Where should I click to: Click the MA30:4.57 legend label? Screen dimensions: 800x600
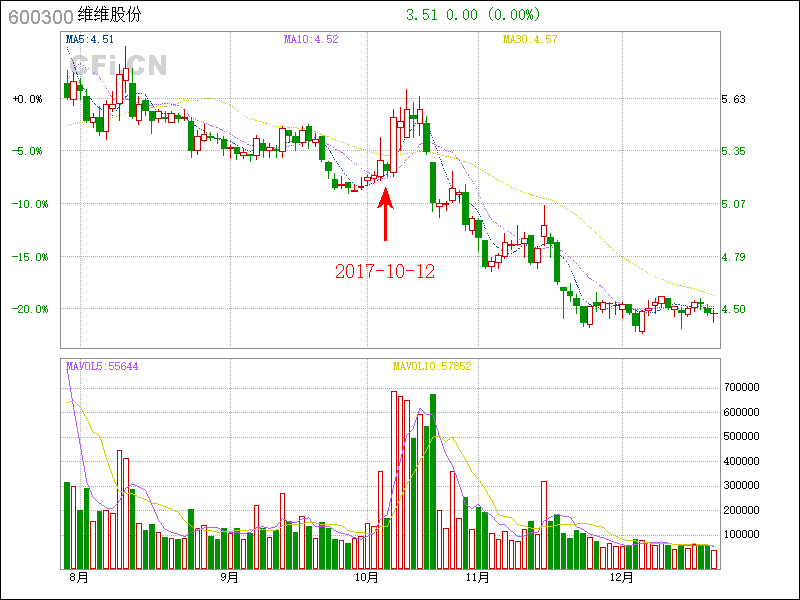[x=529, y=40]
